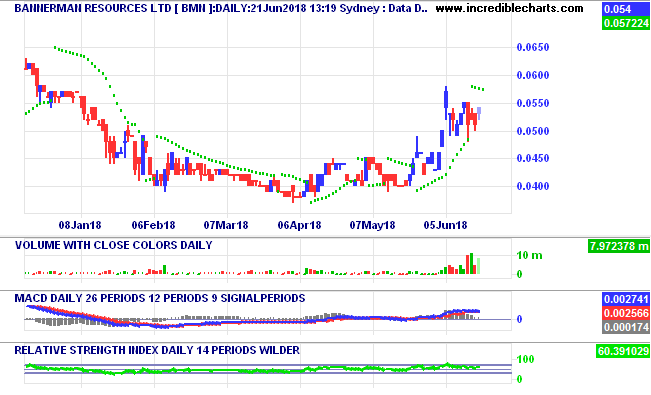651x395 pixels.
Task: Click the 10 m volume axis label
Action: click(529, 255)
